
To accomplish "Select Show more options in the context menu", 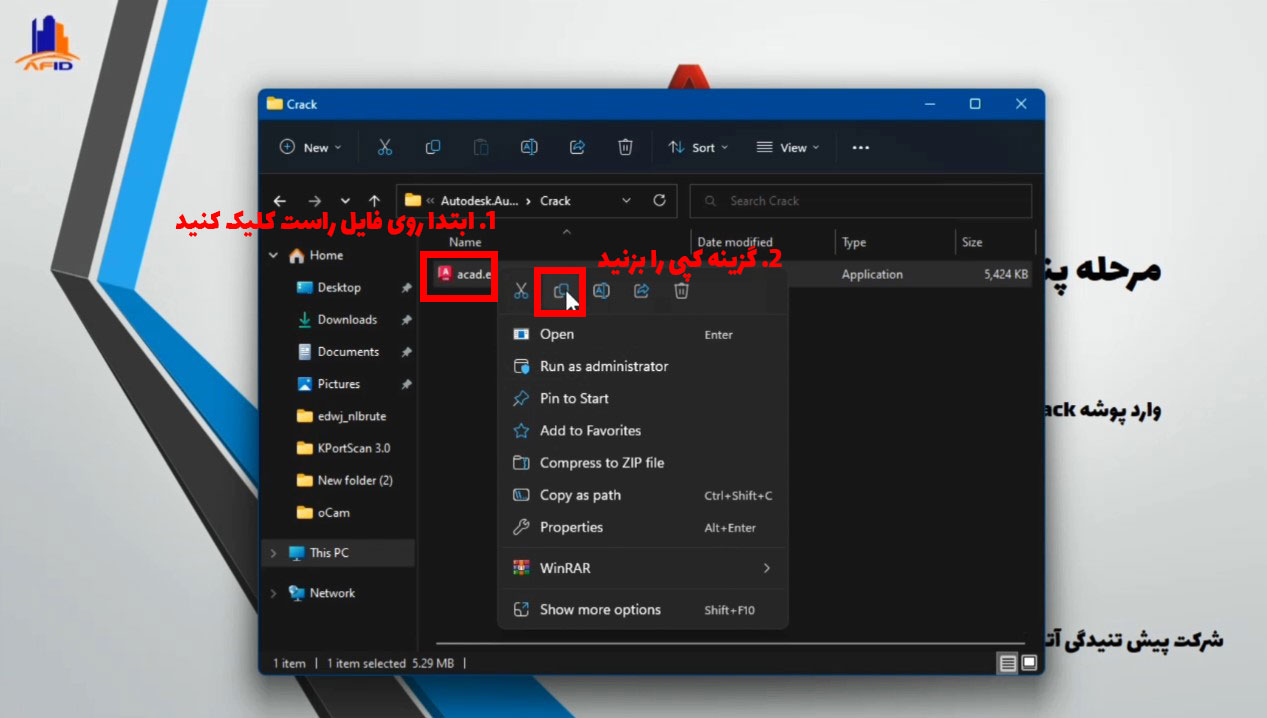I will (600, 609).
